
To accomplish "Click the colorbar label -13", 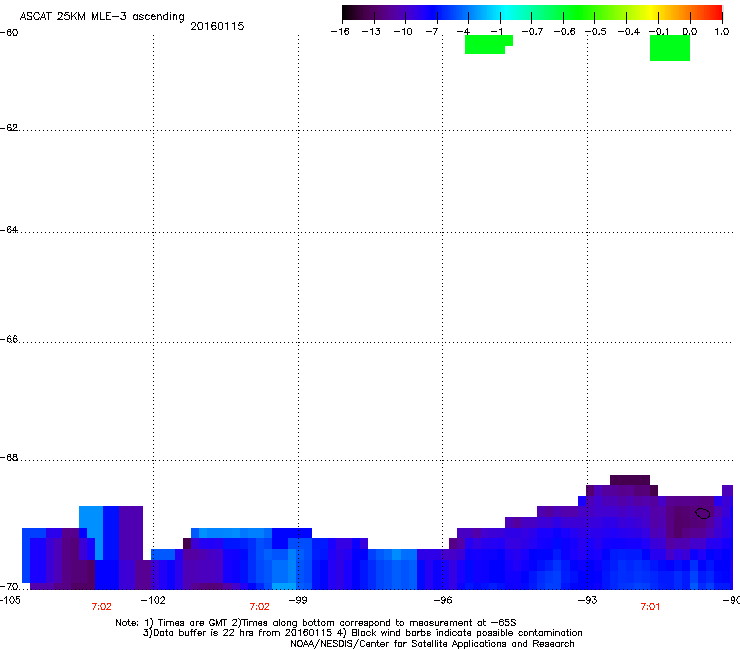I will [x=371, y=32].
